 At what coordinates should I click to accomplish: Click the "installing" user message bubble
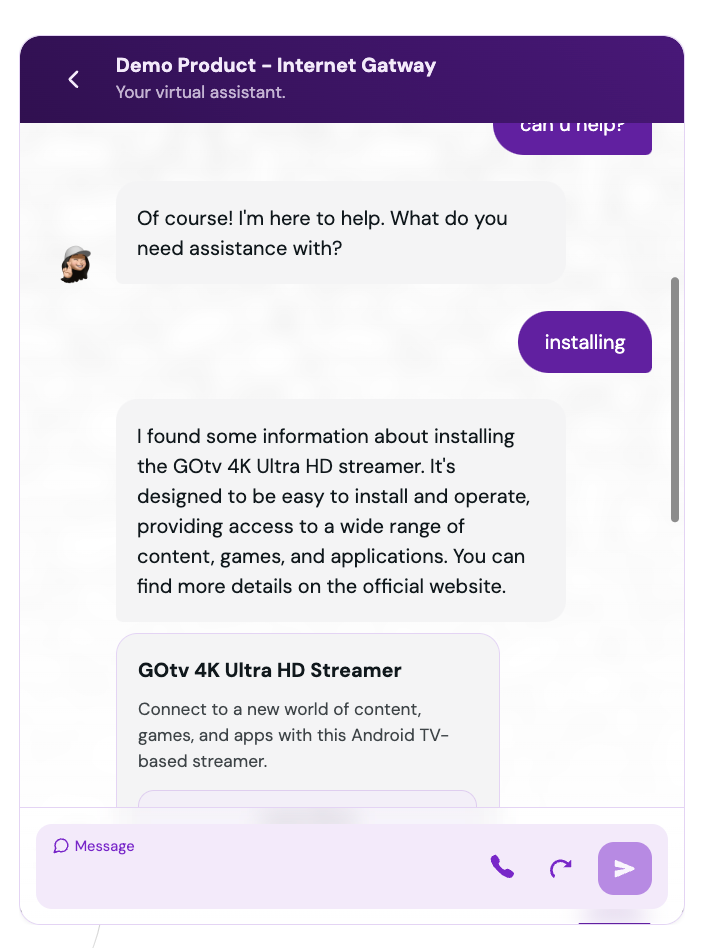tap(585, 342)
